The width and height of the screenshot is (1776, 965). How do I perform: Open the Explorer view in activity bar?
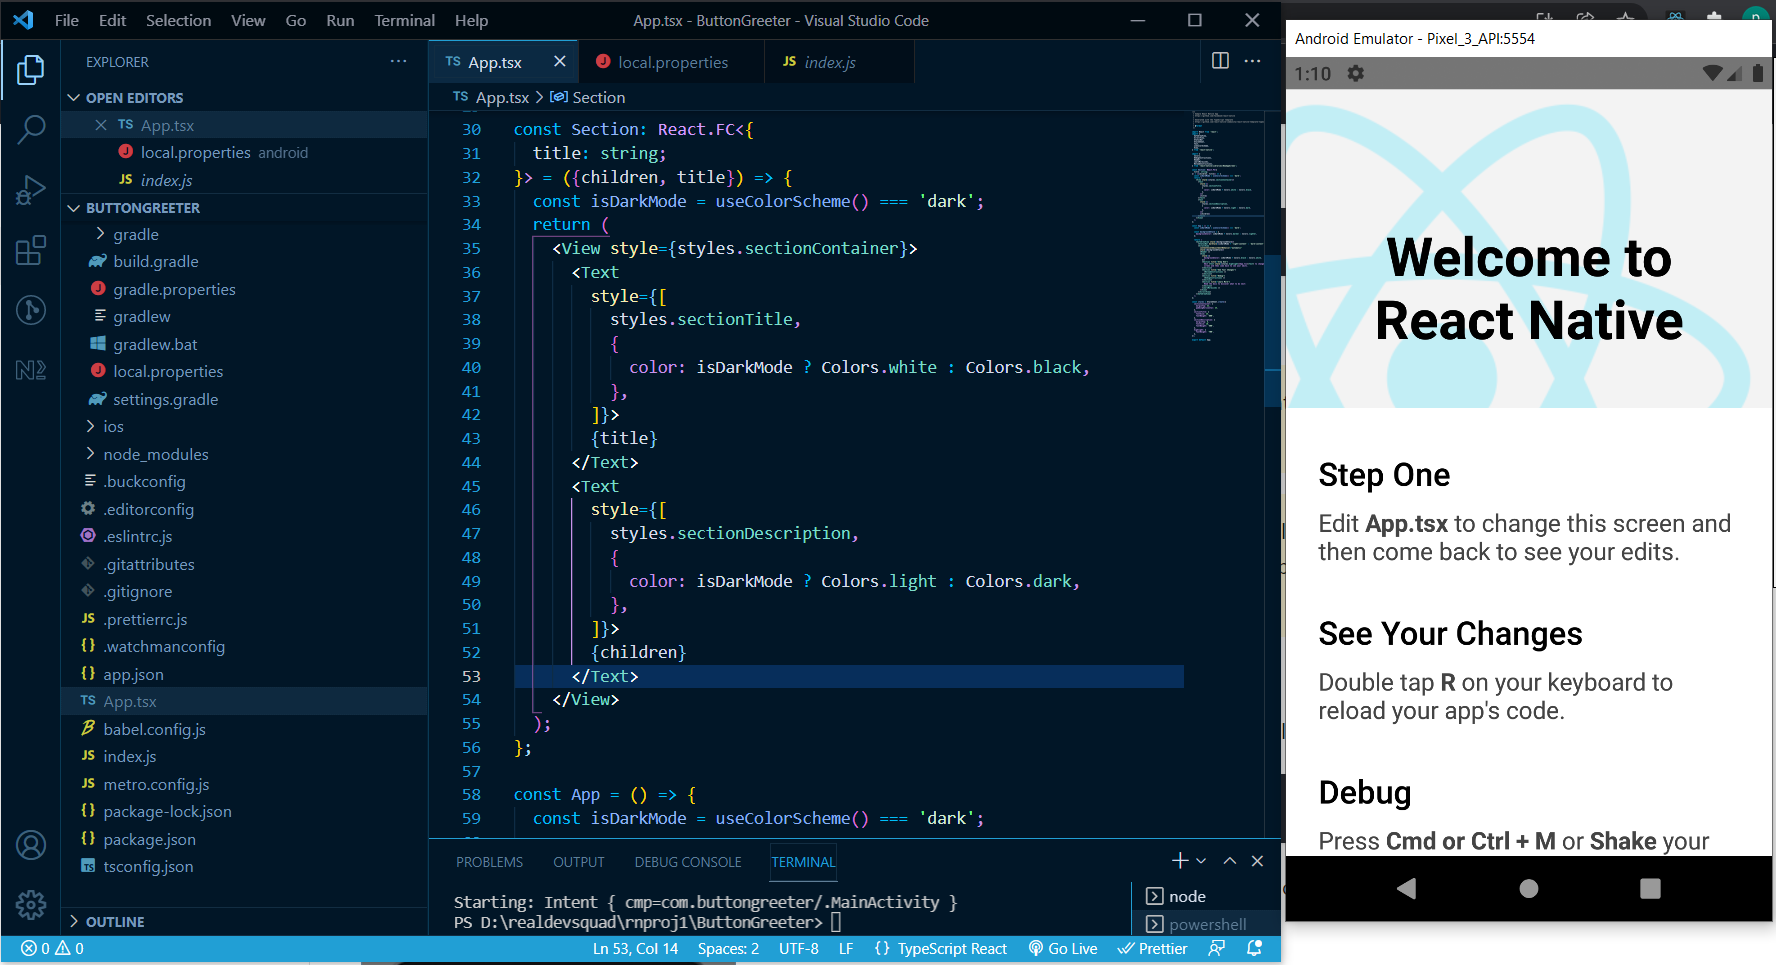pos(31,70)
